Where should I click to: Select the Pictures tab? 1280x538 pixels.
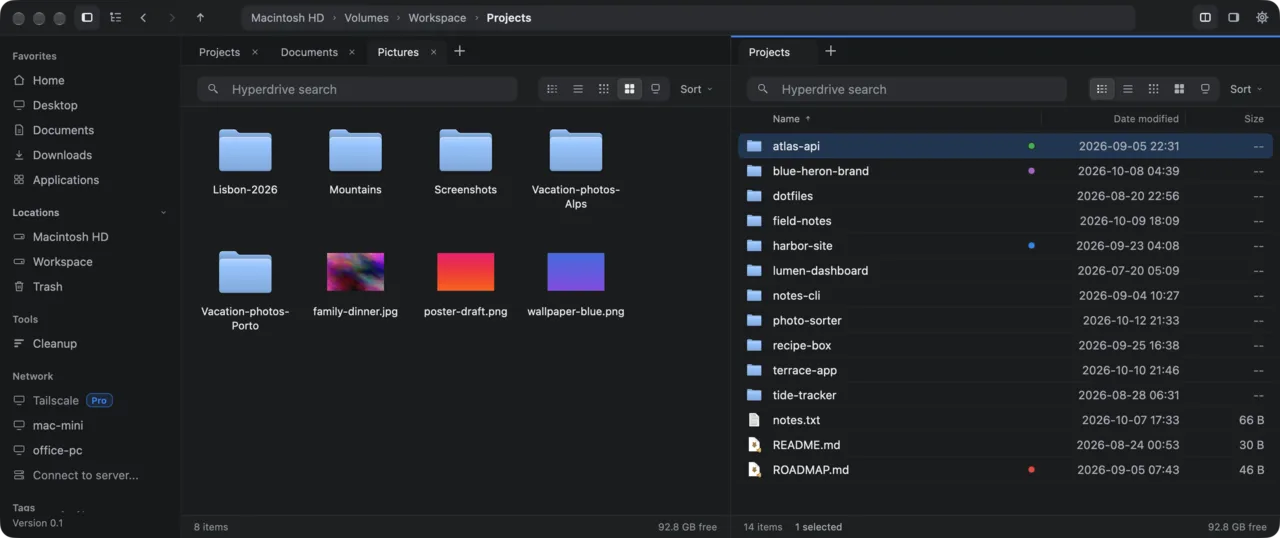click(398, 52)
